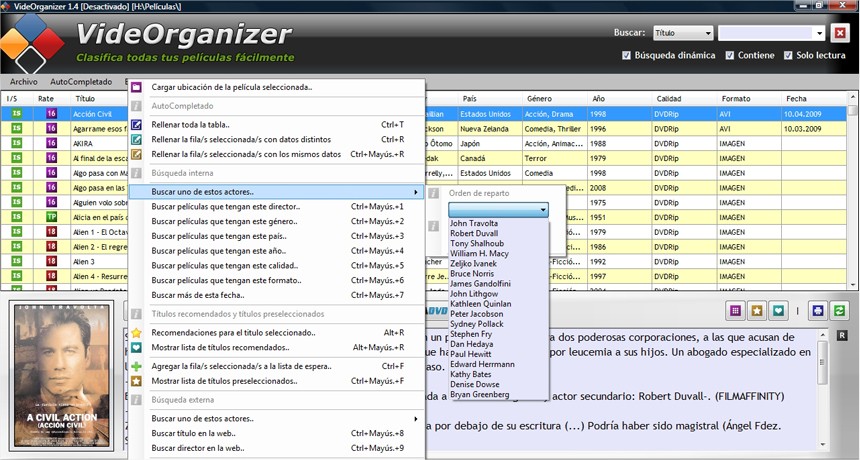Click the small R button beside synopsis
This screenshot has height=460, width=860.
(842, 335)
